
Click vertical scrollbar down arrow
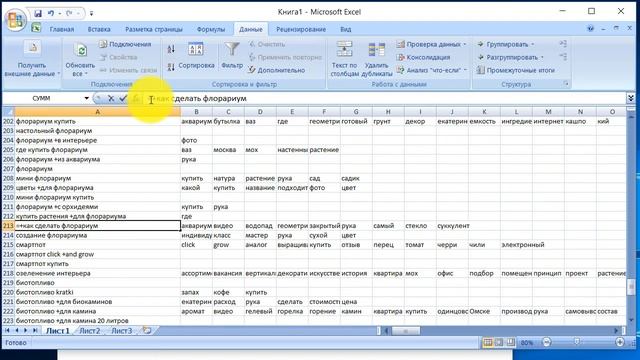pos(631,320)
